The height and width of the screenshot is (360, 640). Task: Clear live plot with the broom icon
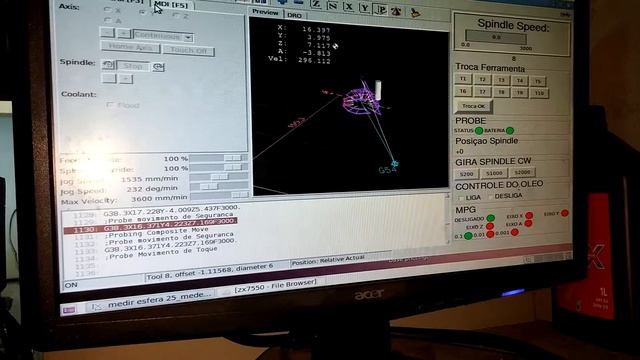[415, 13]
